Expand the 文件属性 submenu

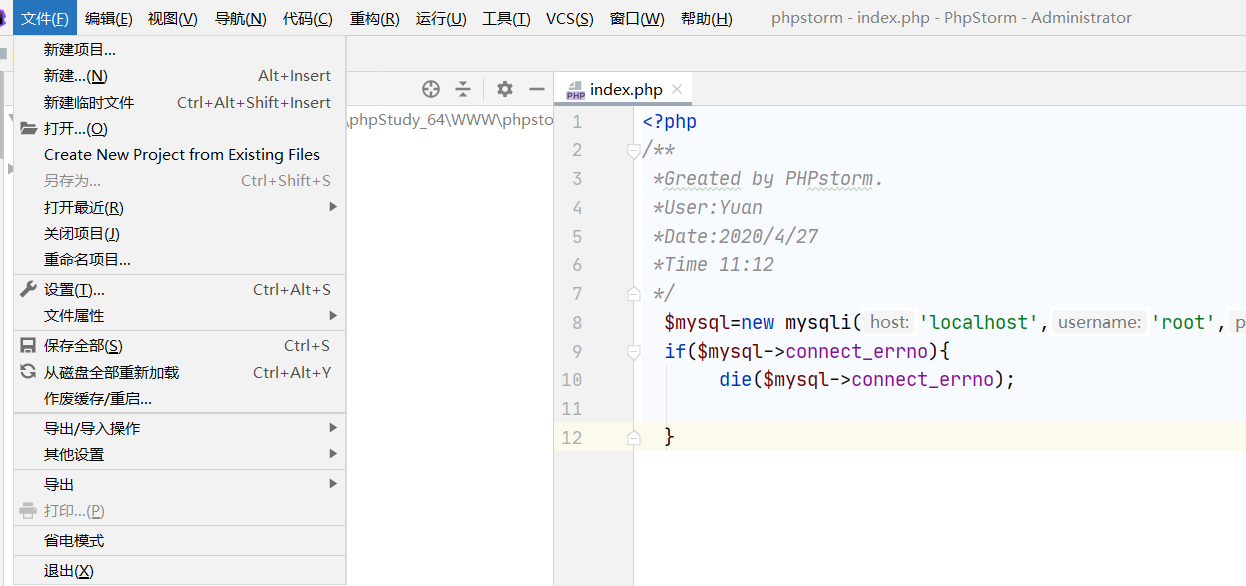tap(179, 315)
